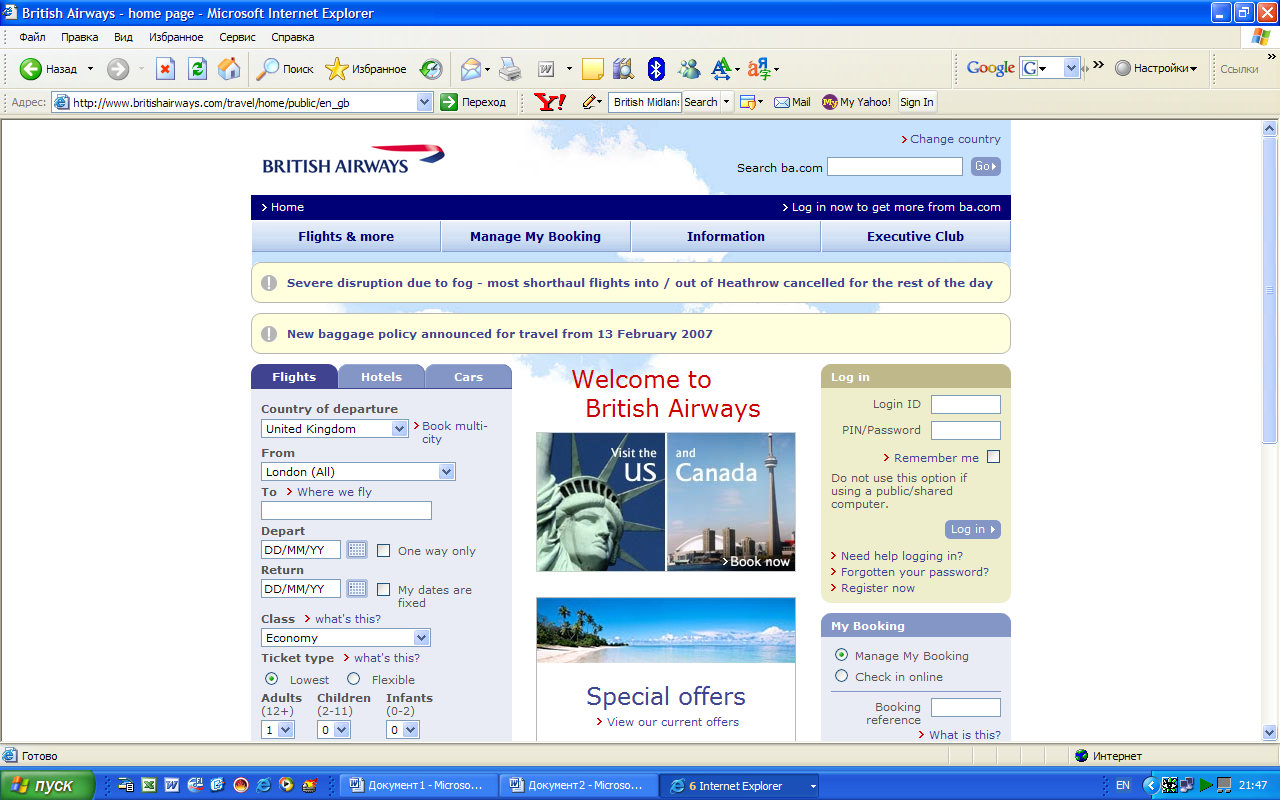Viewport: 1280px width, 800px height.
Task: Tick the One way only checkbox
Action: tap(383, 551)
